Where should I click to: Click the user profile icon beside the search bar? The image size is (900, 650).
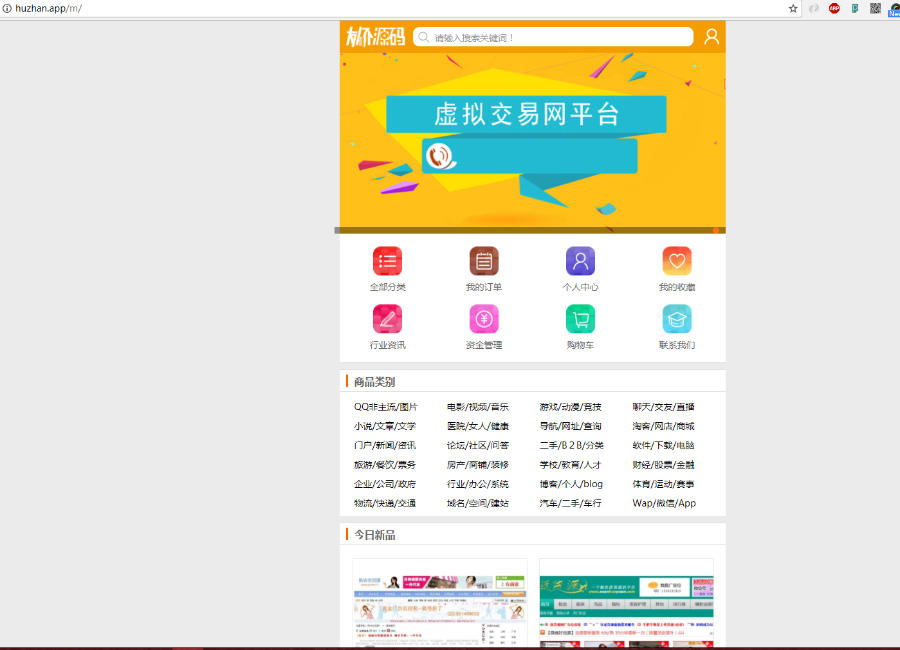point(711,36)
